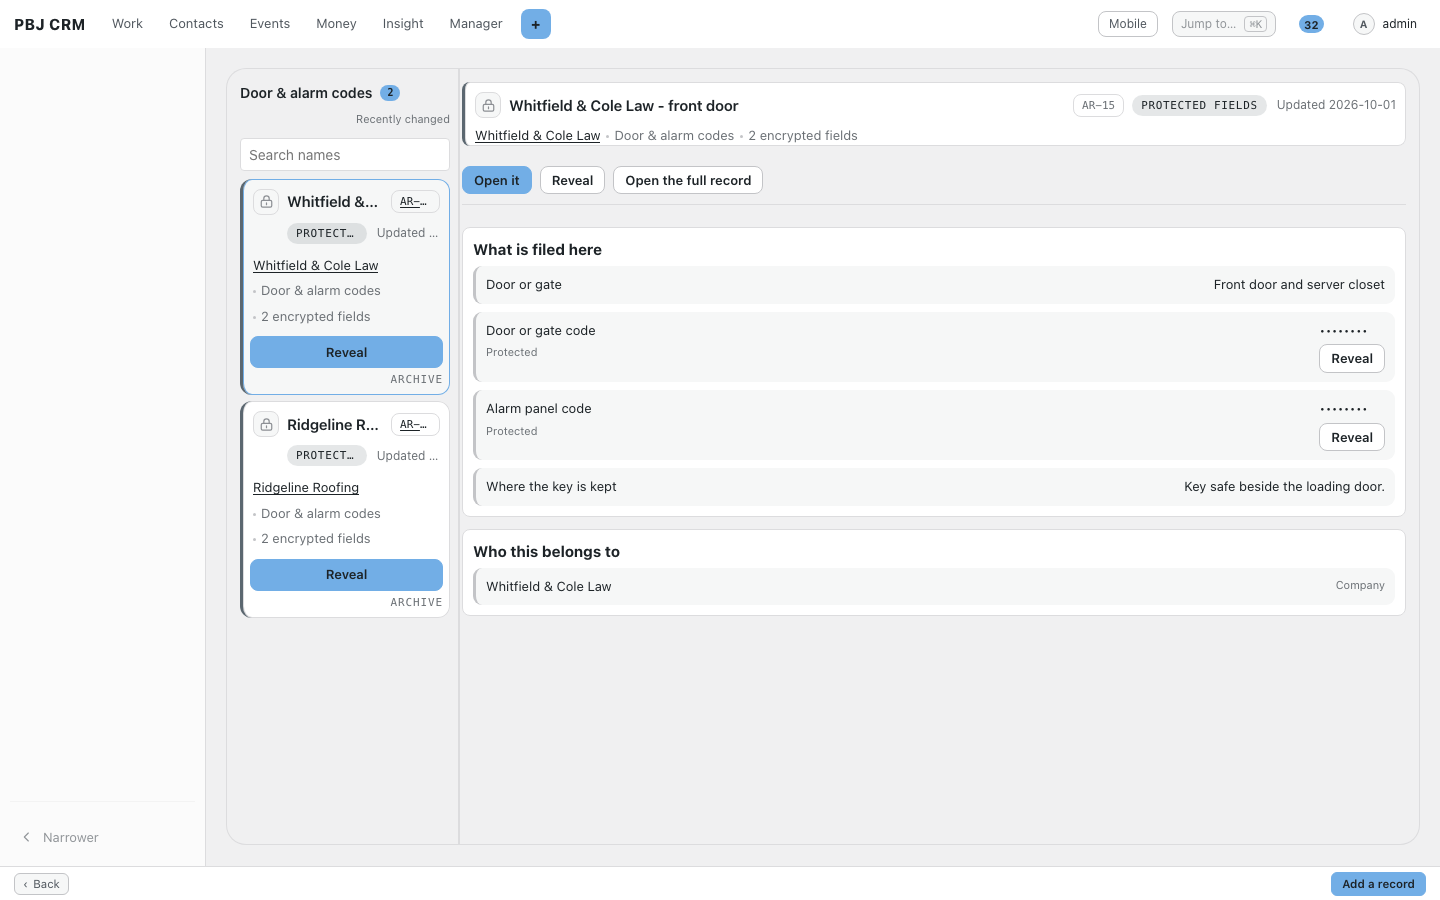Click Reveal on the Ridgeline card
1440x900 pixels.
[x=346, y=575]
